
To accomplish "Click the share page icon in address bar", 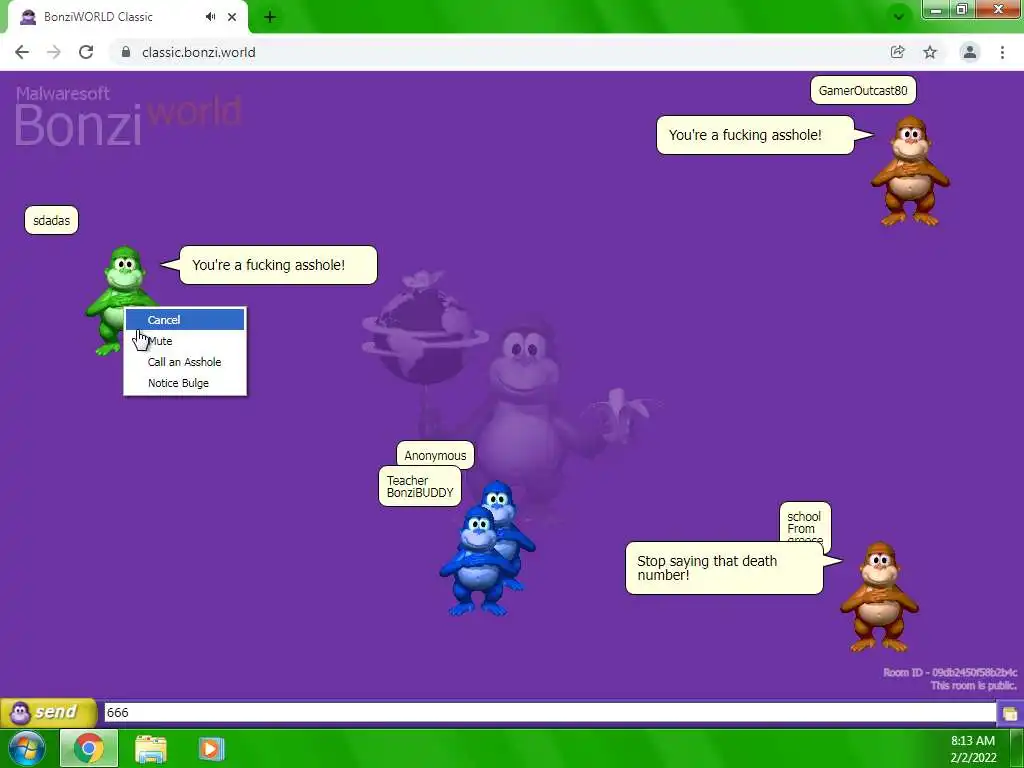I will click(x=897, y=52).
